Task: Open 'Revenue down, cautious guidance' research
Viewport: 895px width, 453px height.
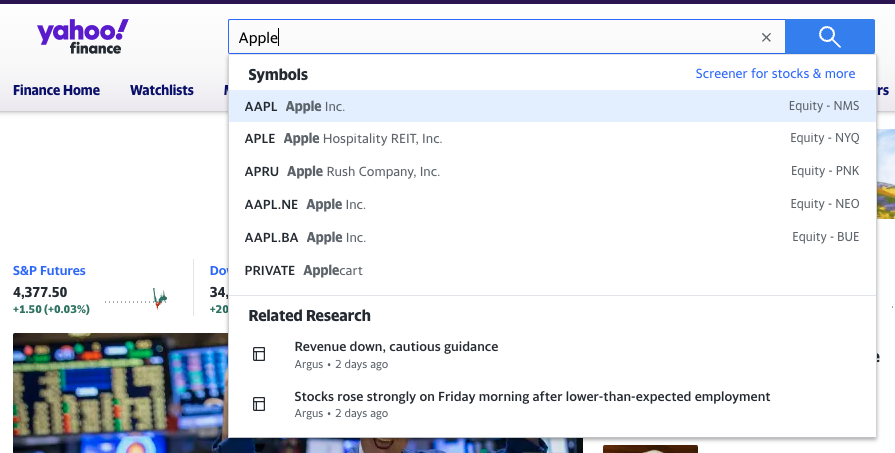Action: click(396, 347)
